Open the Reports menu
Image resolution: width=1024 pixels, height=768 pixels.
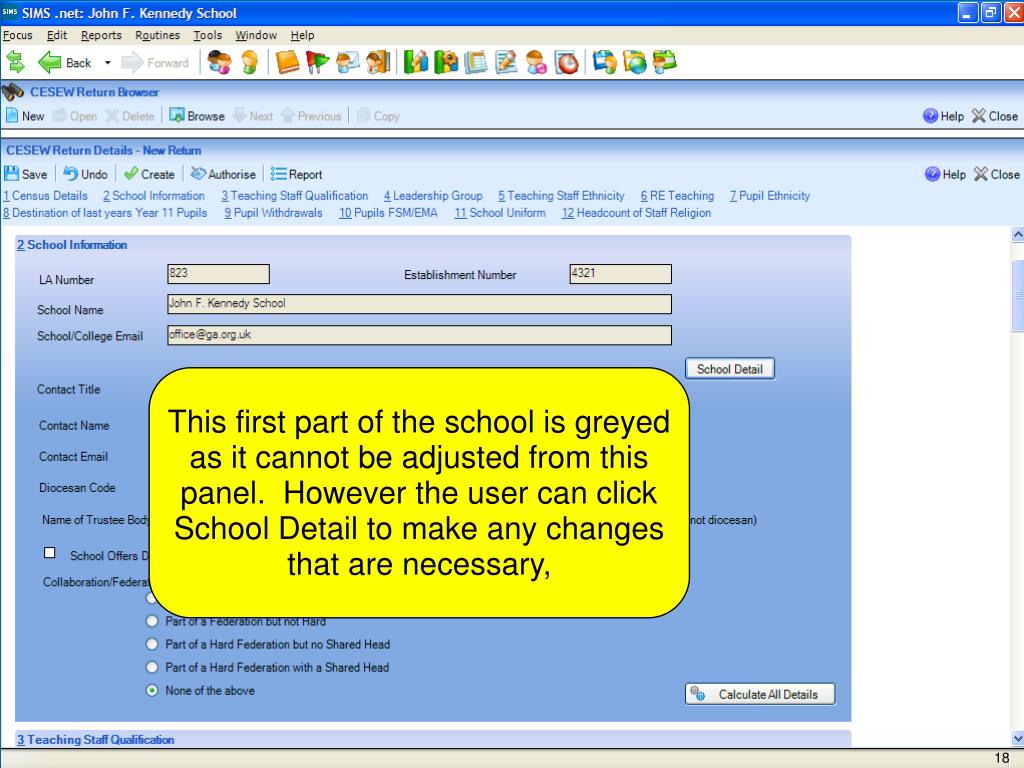pyautogui.click(x=101, y=35)
